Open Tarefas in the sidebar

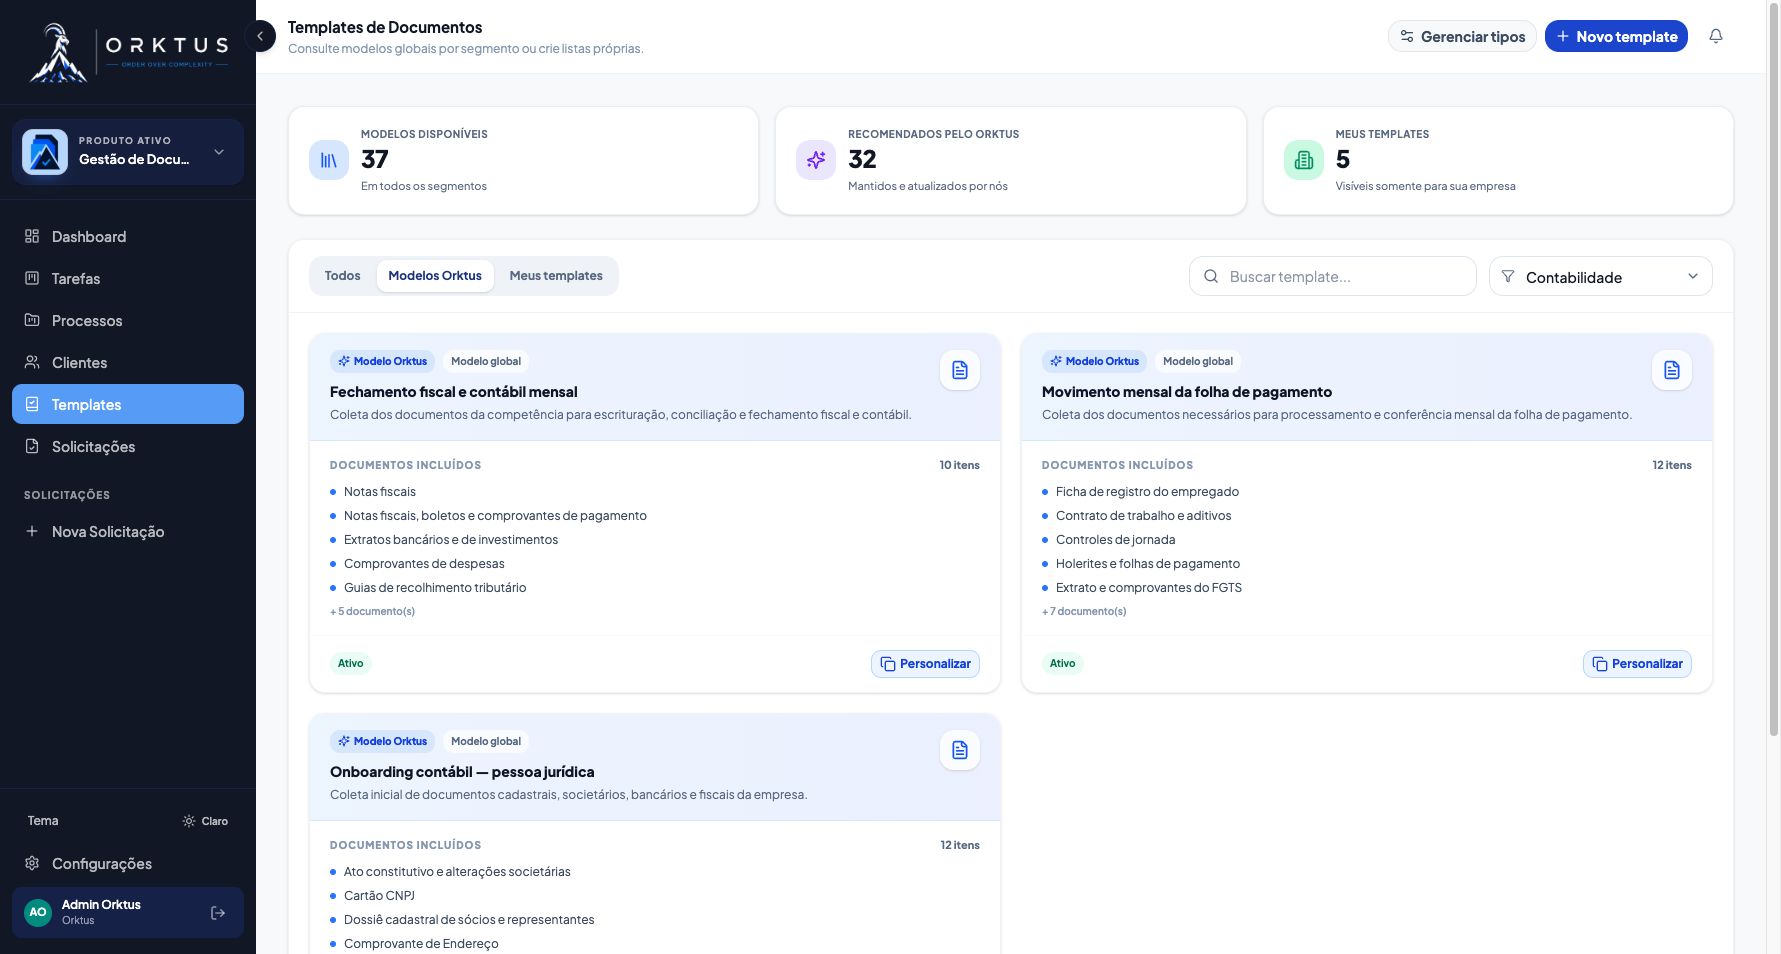[x=128, y=278]
